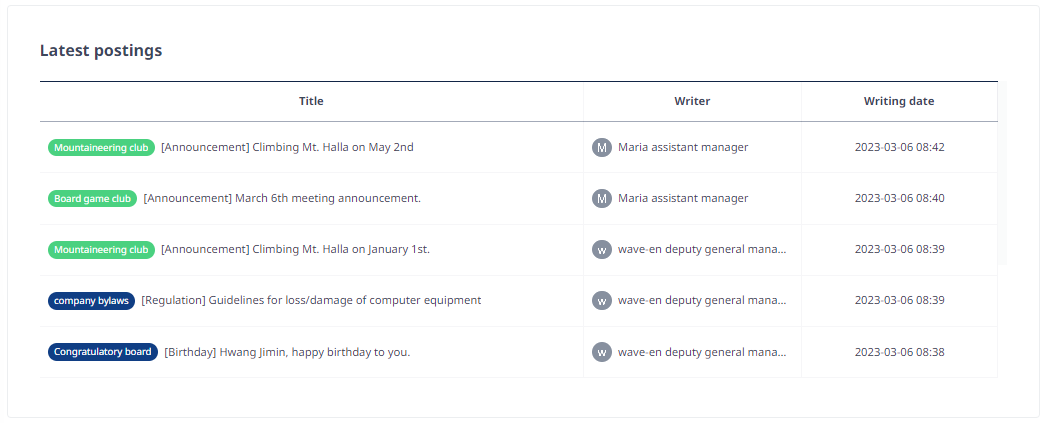1045x423 pixels.
Task: Open Climbing Mt. Halla on May 2nd post
Action: [287, 147]
